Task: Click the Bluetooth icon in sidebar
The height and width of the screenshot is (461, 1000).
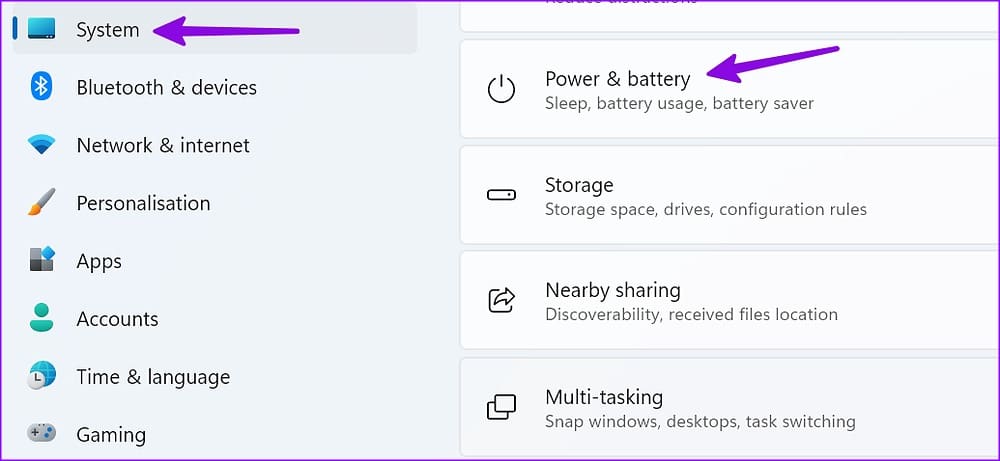Action: [x=41, y=87]
